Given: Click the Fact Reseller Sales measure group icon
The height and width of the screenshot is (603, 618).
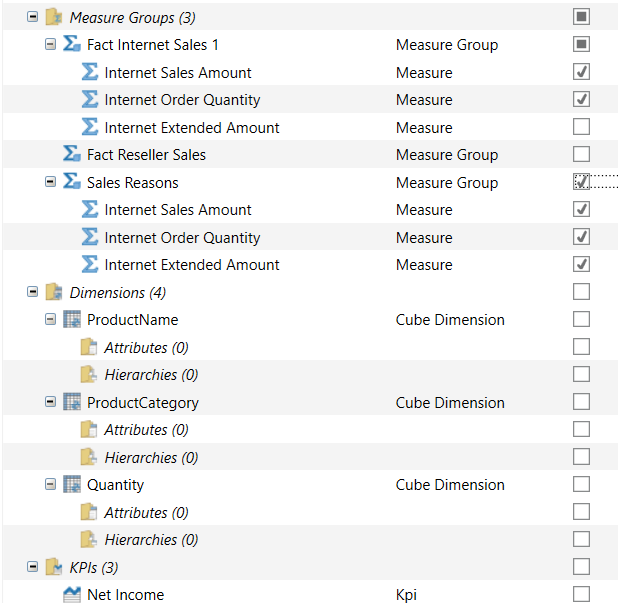Looking at the screenshot, I should [x=71, y=155].
